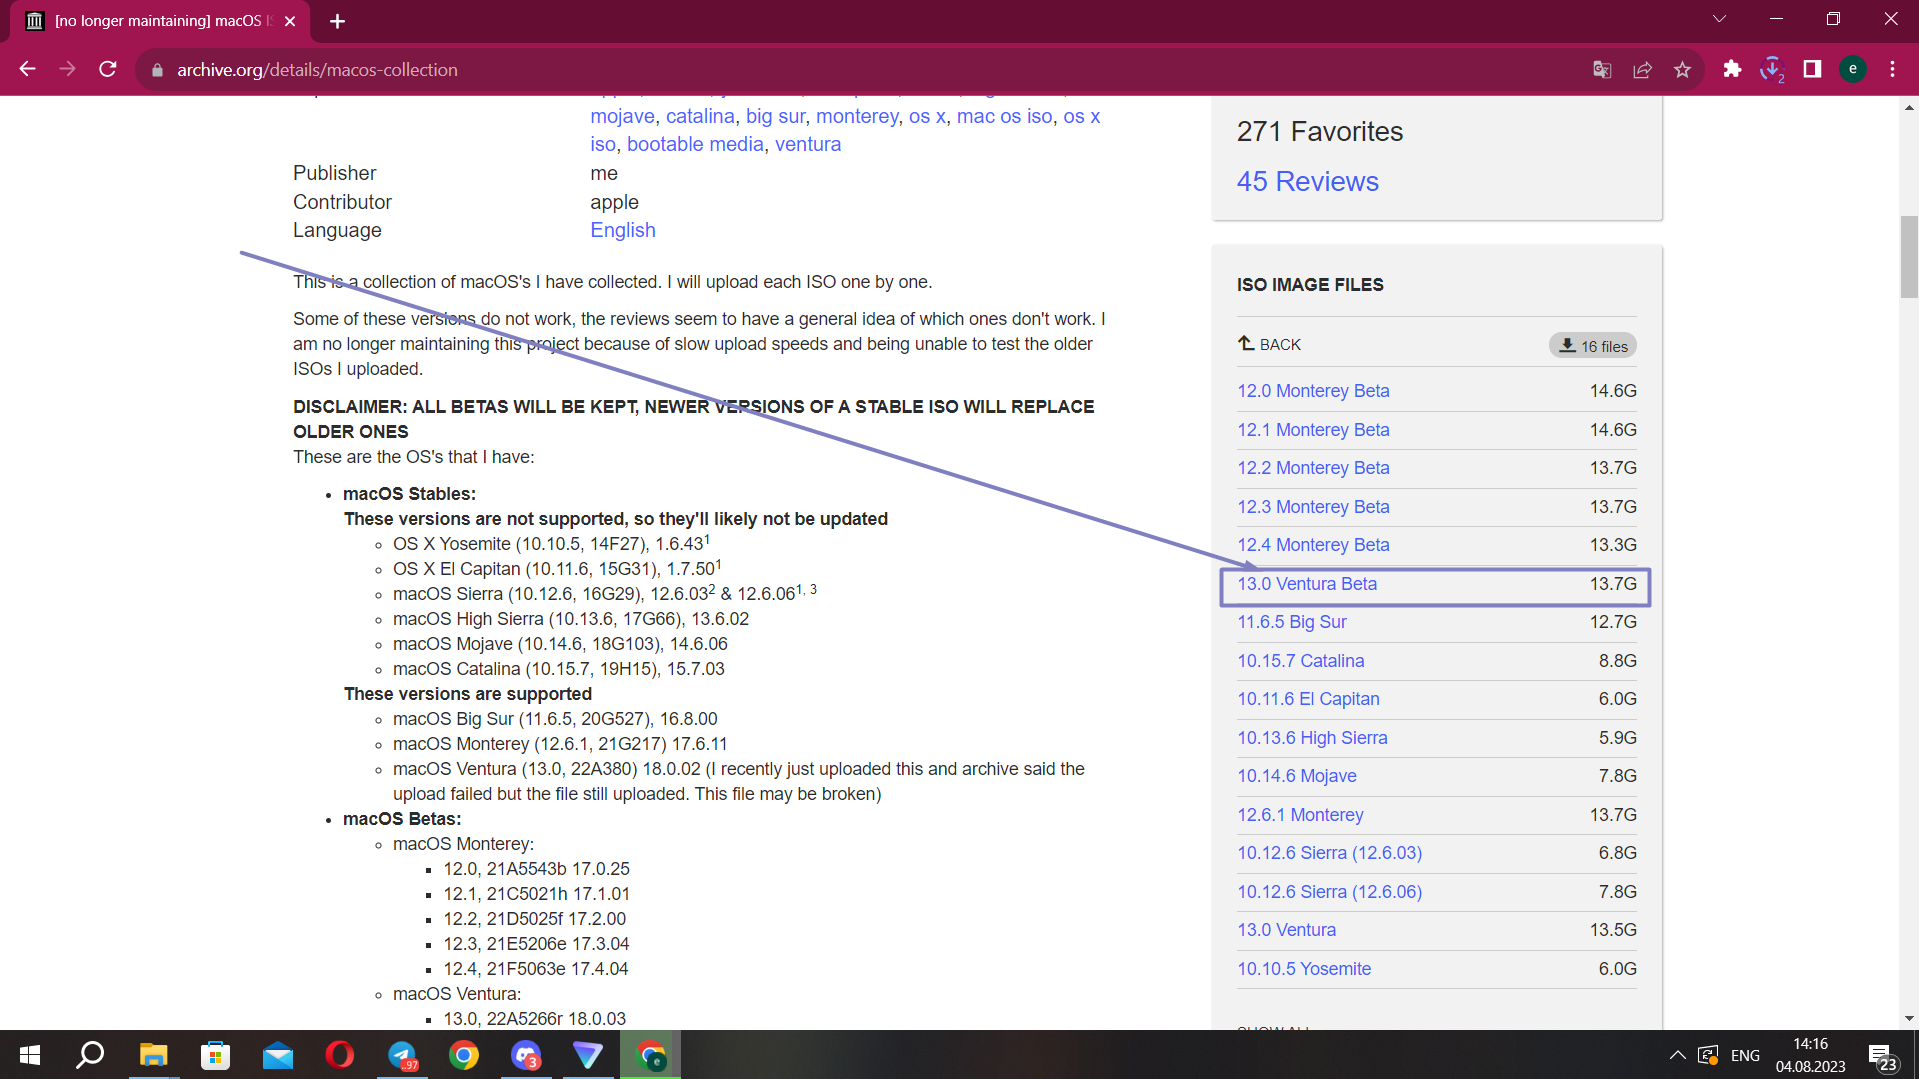
Task: Click the address bar URL
Action: 317,70
